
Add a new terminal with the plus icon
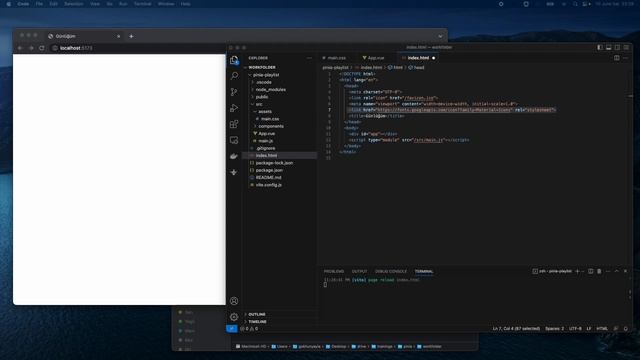pos(577,271)
